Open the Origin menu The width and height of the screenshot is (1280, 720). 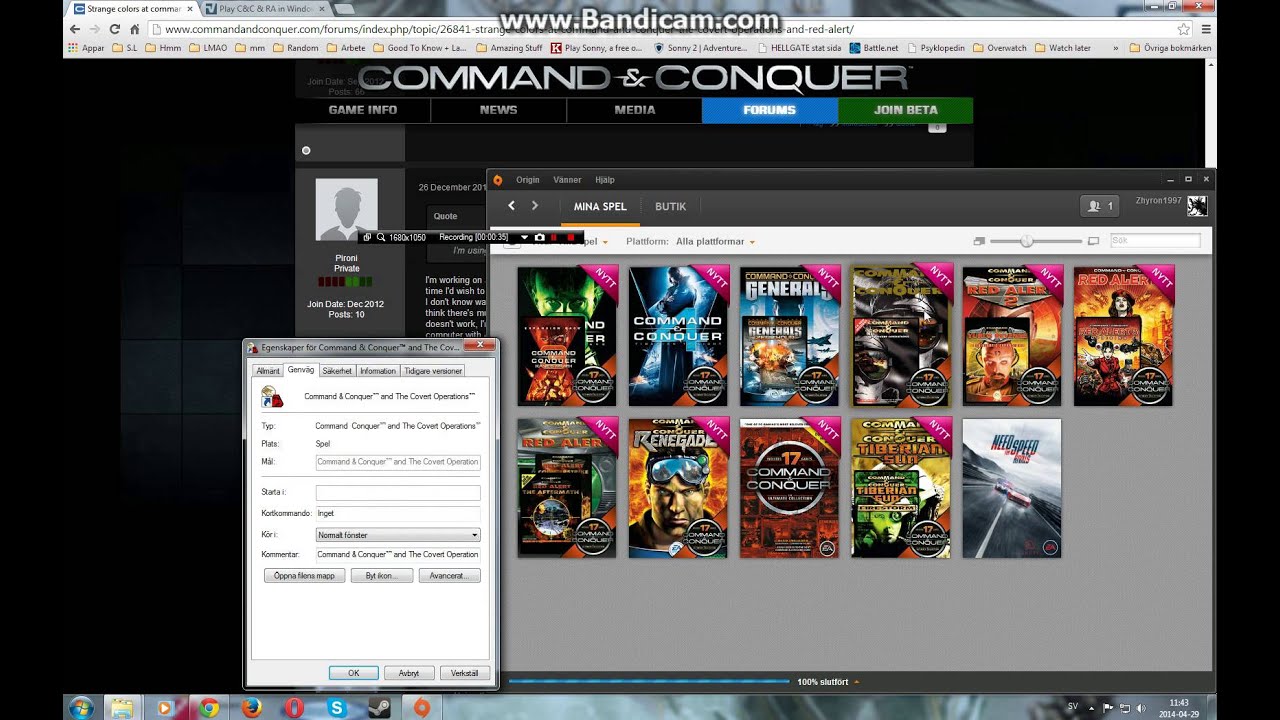(x=527, y=180)
